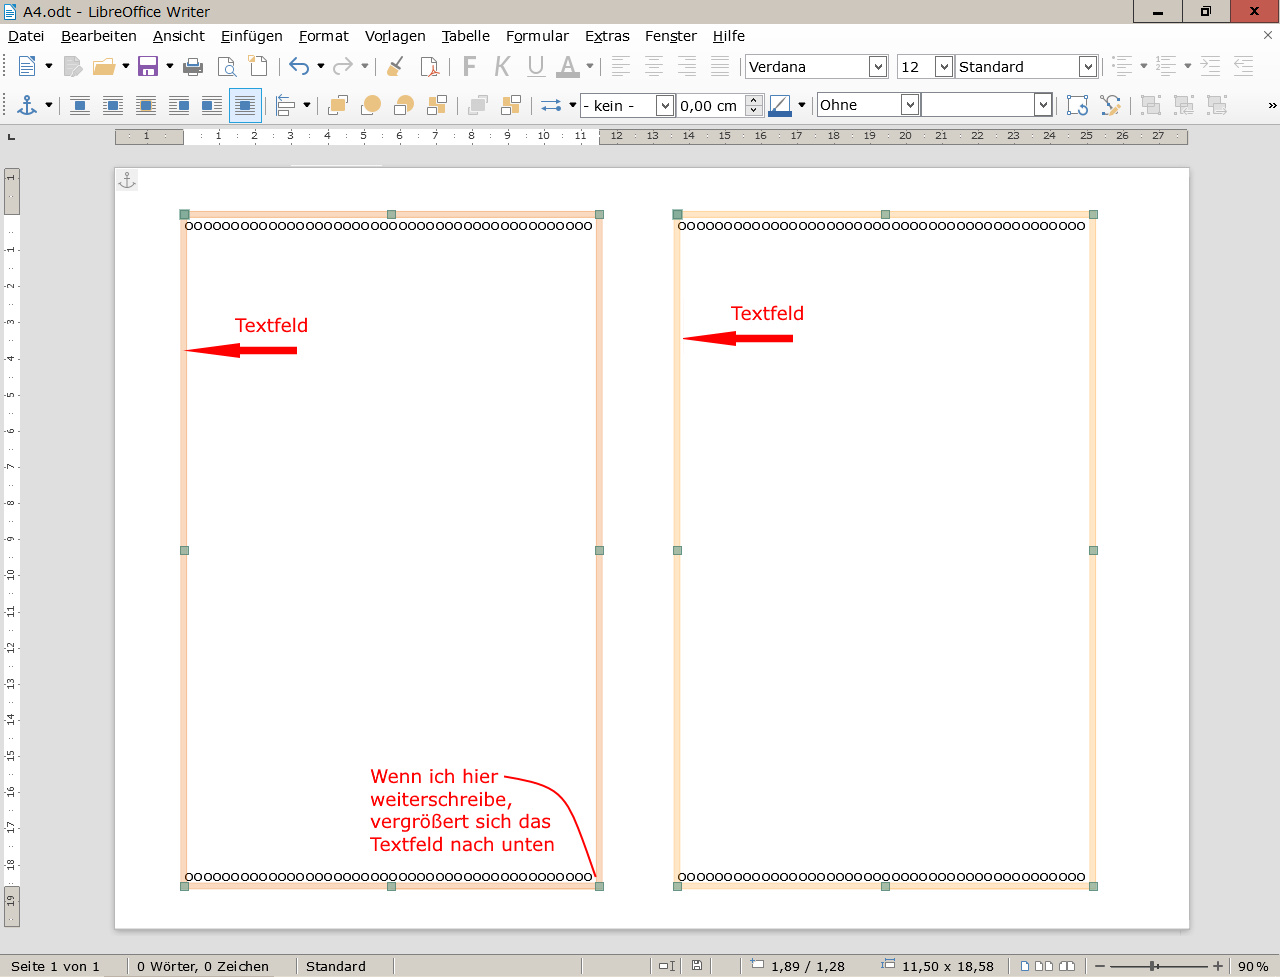This screenshot has width=1280, height=977.
Task: Click the 90 % zoom level
Action: tap(1253, 966)
